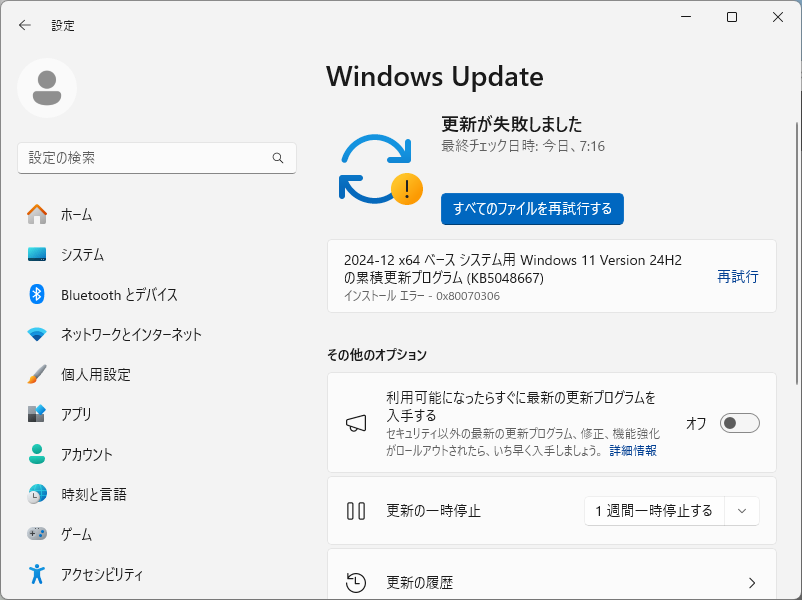Viewport: 802px width, 600px height.
Task: Click the オフ status label
Action: coord(696,424)
